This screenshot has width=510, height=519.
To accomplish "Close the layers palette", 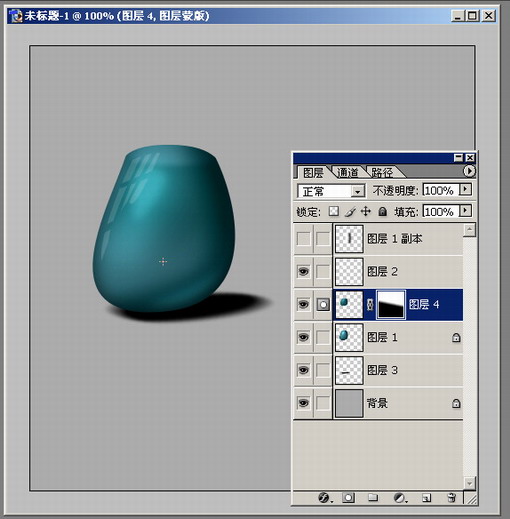I will [x=470, y=158].
